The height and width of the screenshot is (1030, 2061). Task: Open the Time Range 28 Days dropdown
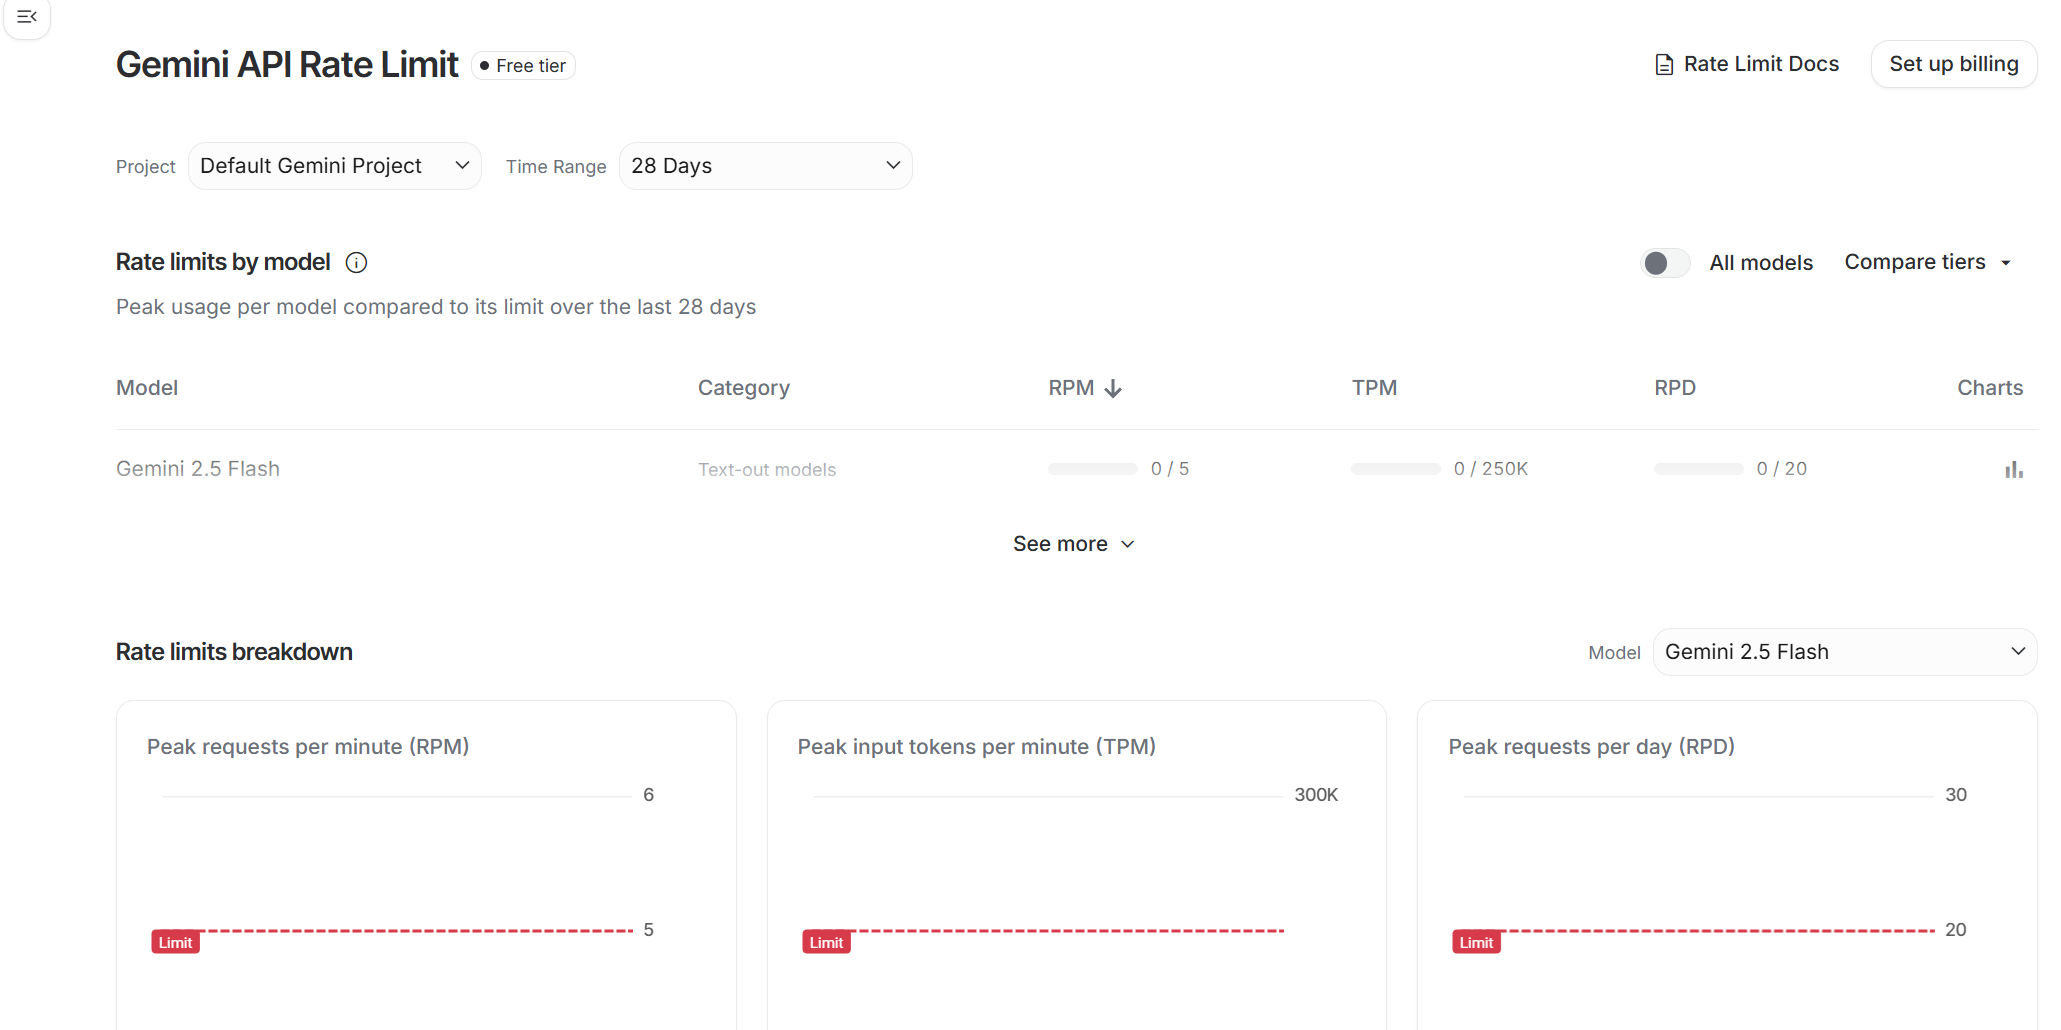coord(765,166)
